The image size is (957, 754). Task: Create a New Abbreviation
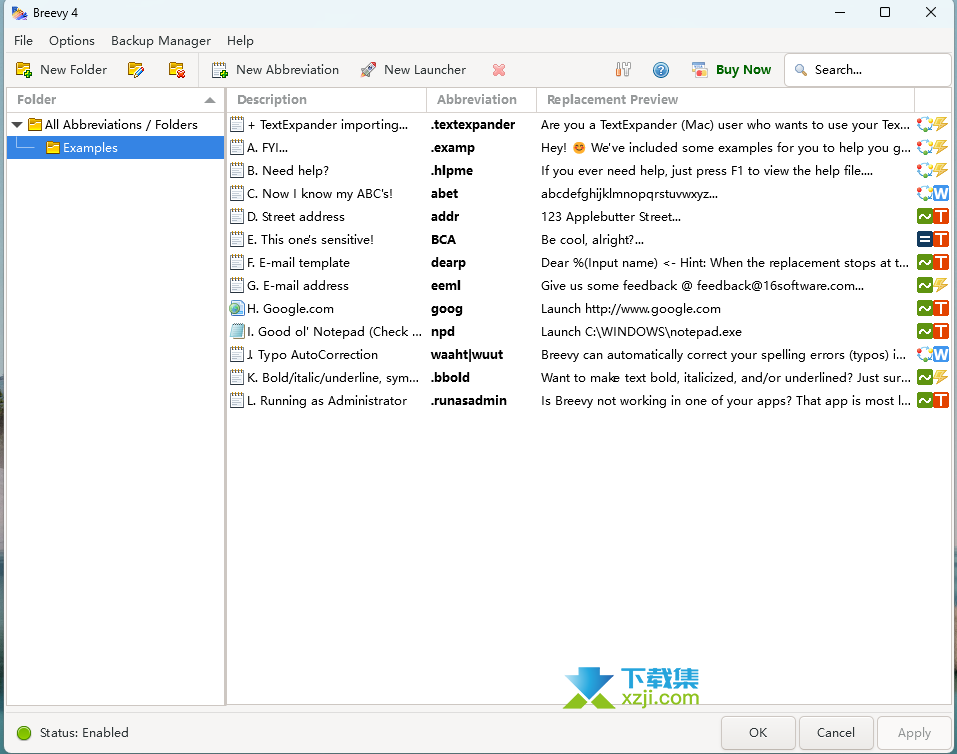[275, 70]
